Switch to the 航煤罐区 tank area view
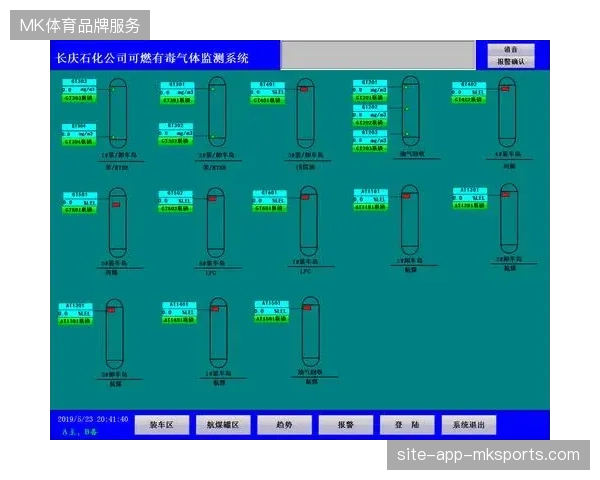This screenshot has width=600, height=480. [223, 424]
